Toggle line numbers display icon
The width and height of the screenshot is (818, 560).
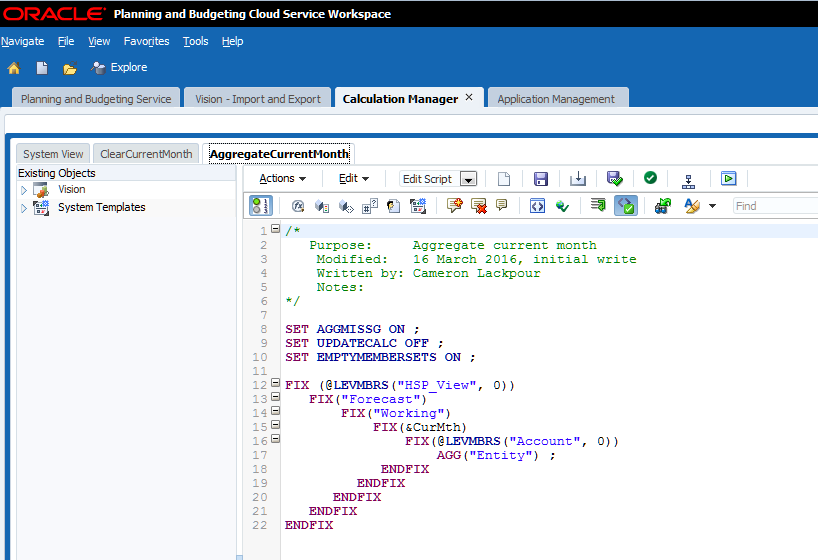pyautogui.click(x=260, y=206)
